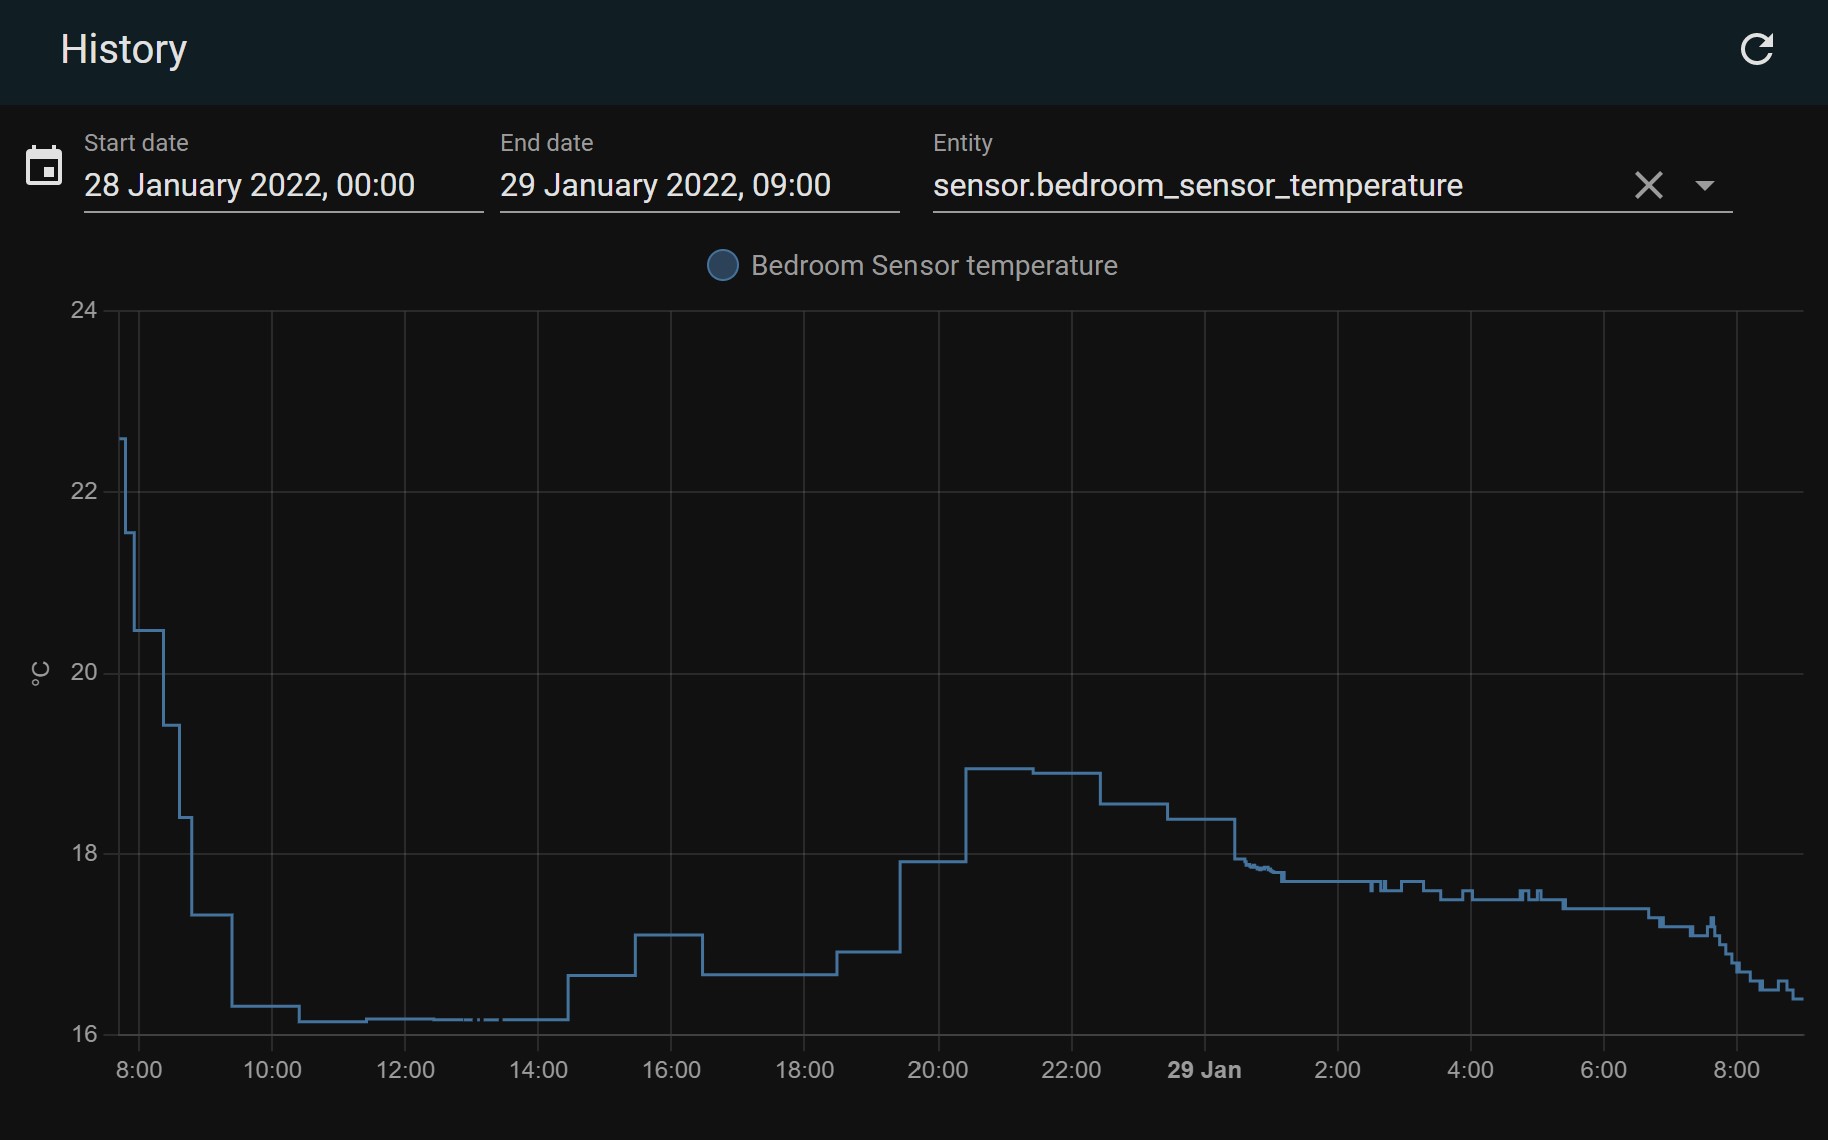Image resolution: width=1828 pixels, height=1140 pixels.
Task: Click the 22:00 time axis label
Action: click(x=1071, y=1070)
